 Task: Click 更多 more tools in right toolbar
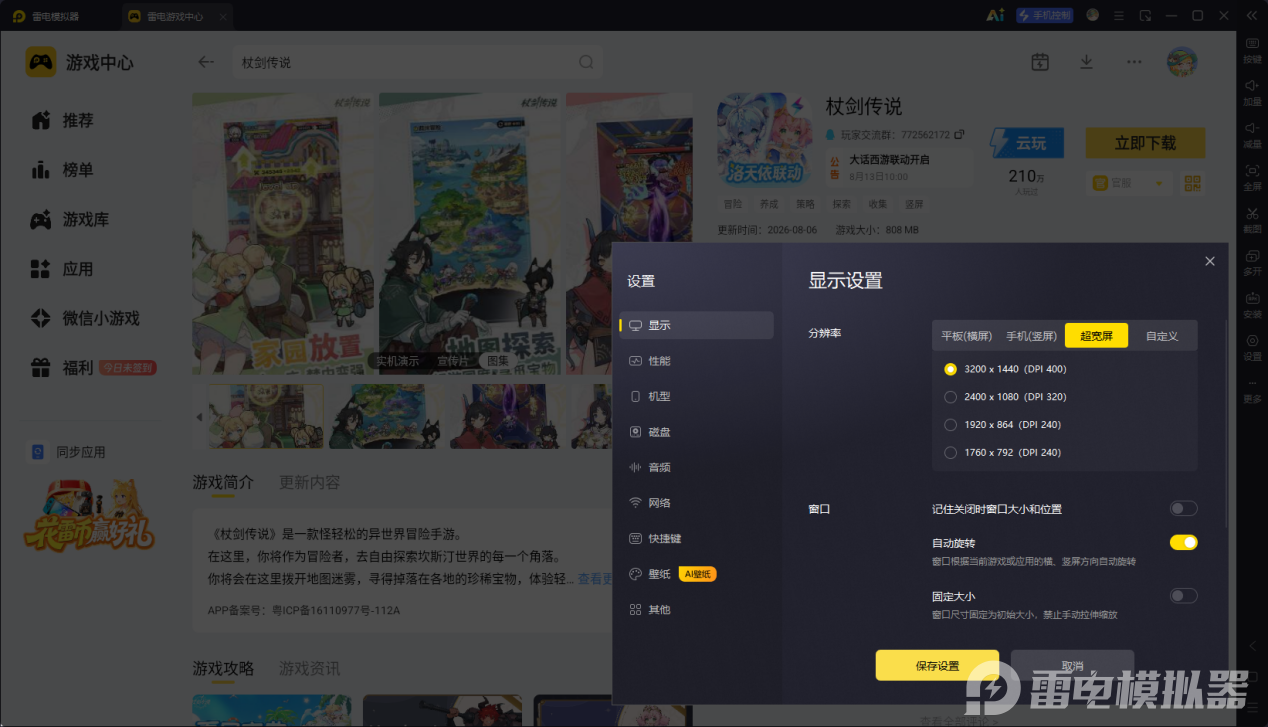[x=1252, y=390]
